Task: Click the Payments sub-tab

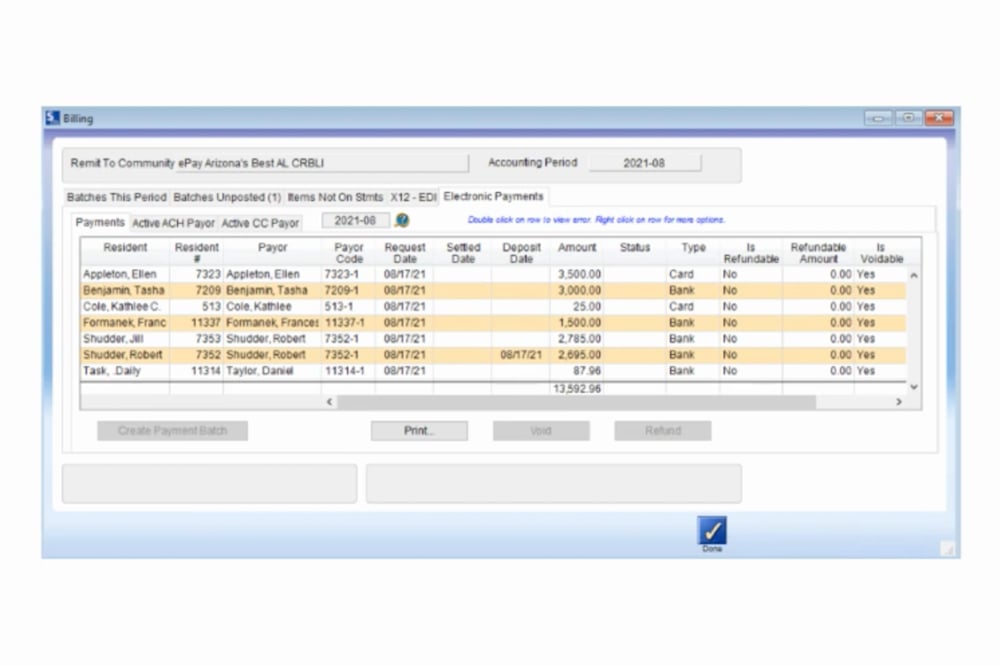Action: tap(100, 222)
